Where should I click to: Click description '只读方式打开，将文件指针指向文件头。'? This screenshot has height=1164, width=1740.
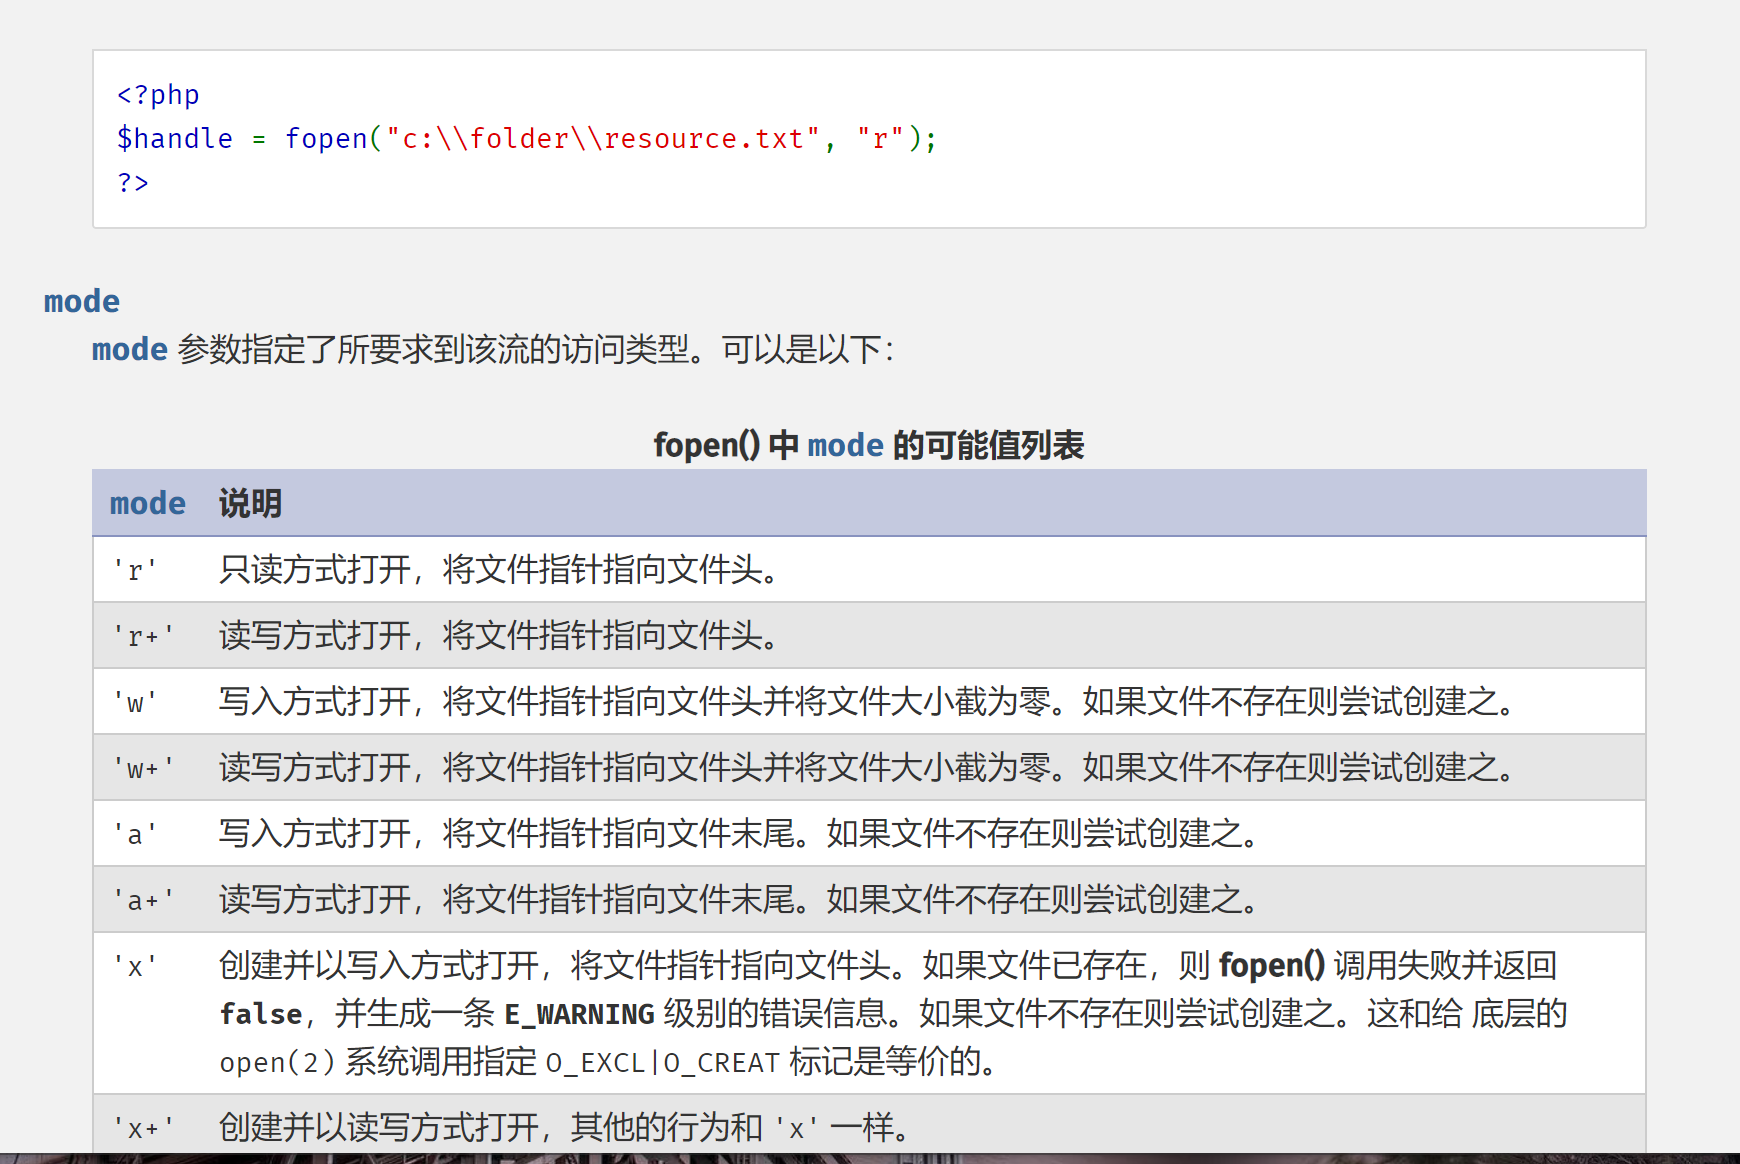(x=499, y=570)
